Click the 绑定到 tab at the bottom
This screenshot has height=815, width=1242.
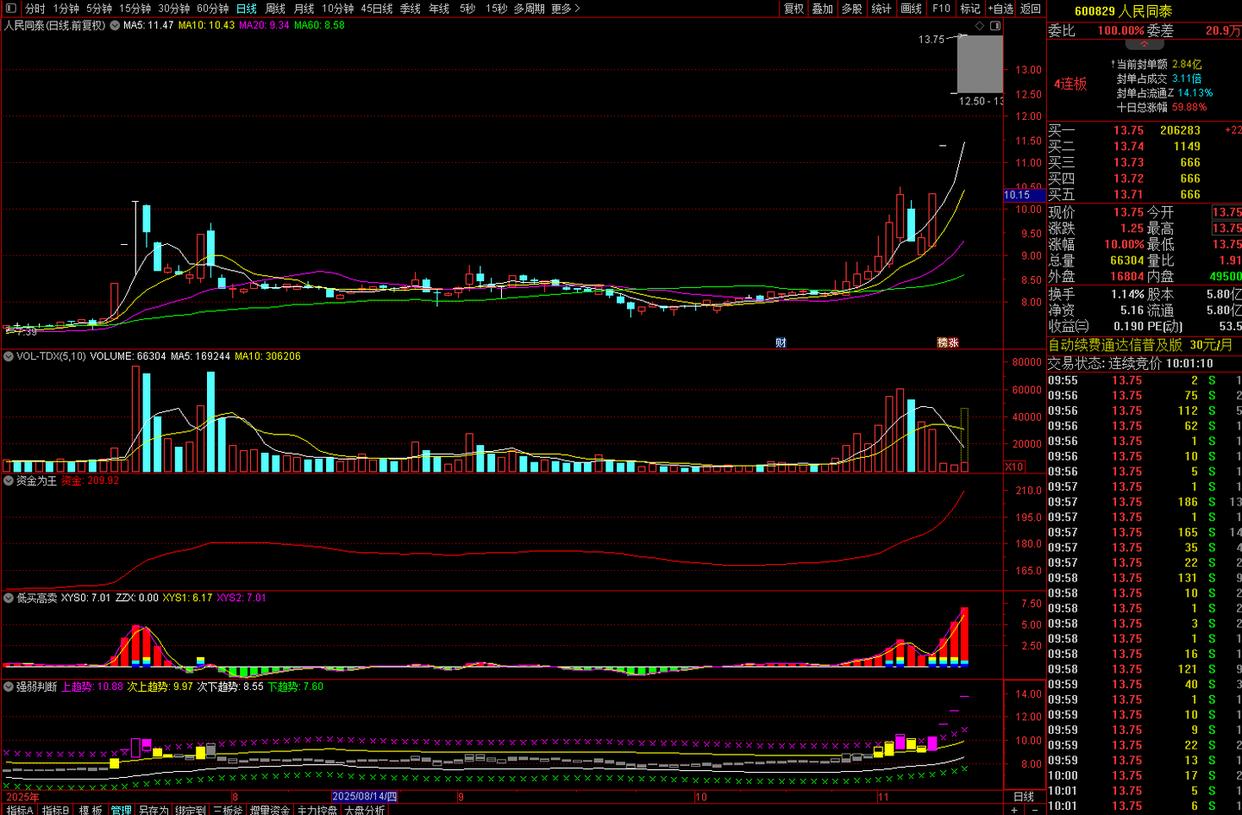point(190,810)
